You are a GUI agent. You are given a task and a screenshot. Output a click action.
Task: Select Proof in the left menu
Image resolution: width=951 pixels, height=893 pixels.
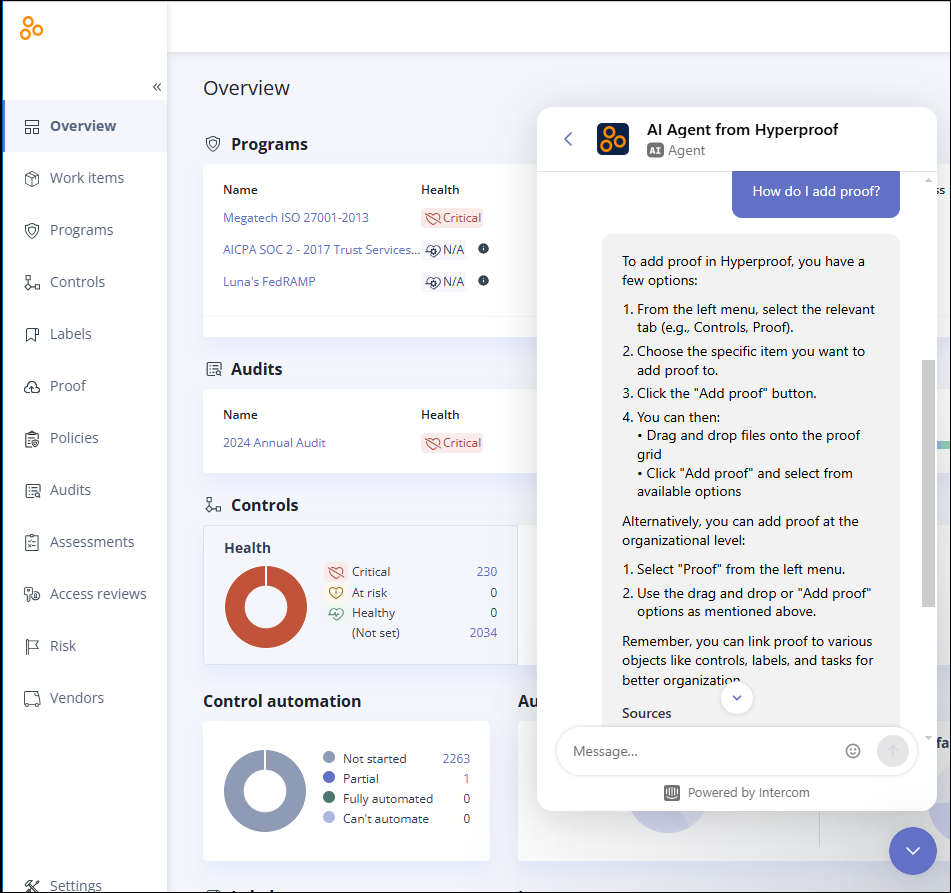coord(85,386)
